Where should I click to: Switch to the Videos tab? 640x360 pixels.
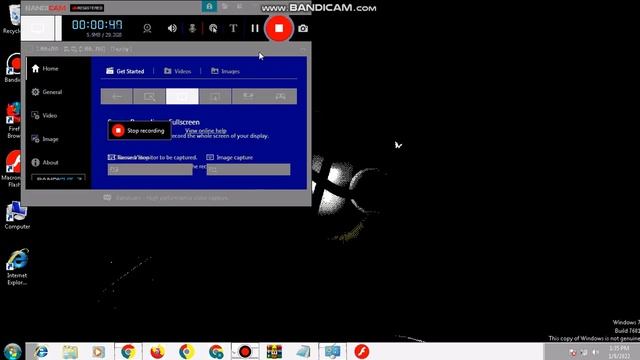178,71
